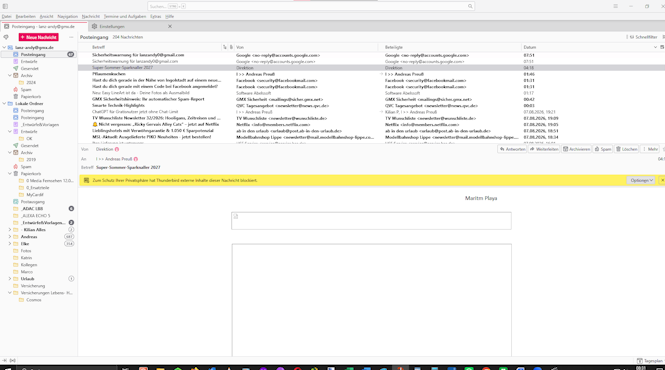Screen dimensions: 665x370
Task: Click the Antworten button
Action: pyautogui.click(x=512, y=149)
